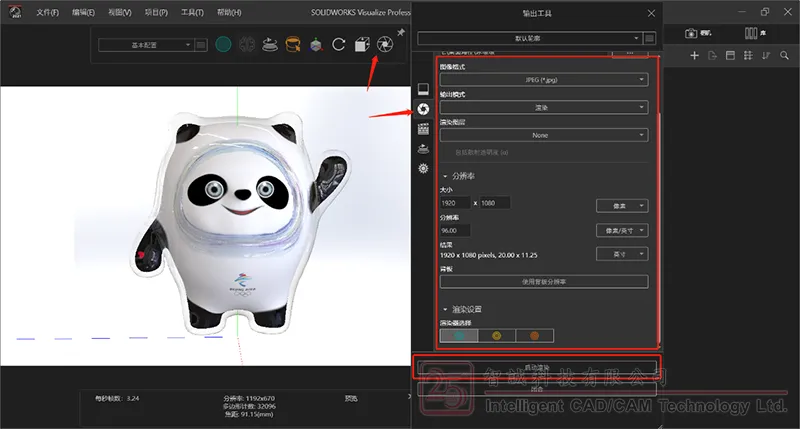Open the 像素 size unit dropdown
800x429 pixels.
coord(622,206)
